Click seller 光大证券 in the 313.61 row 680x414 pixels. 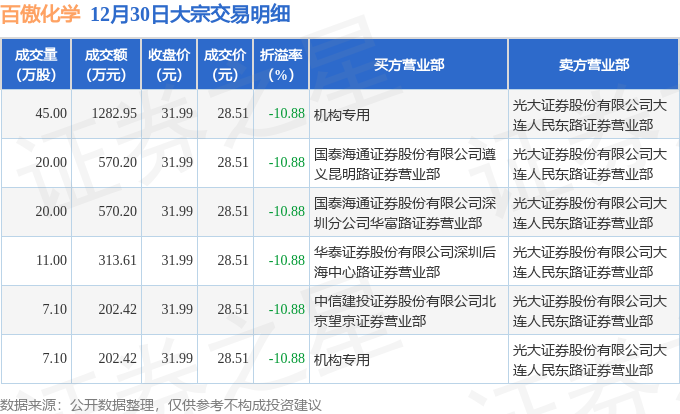coord(589,262)
